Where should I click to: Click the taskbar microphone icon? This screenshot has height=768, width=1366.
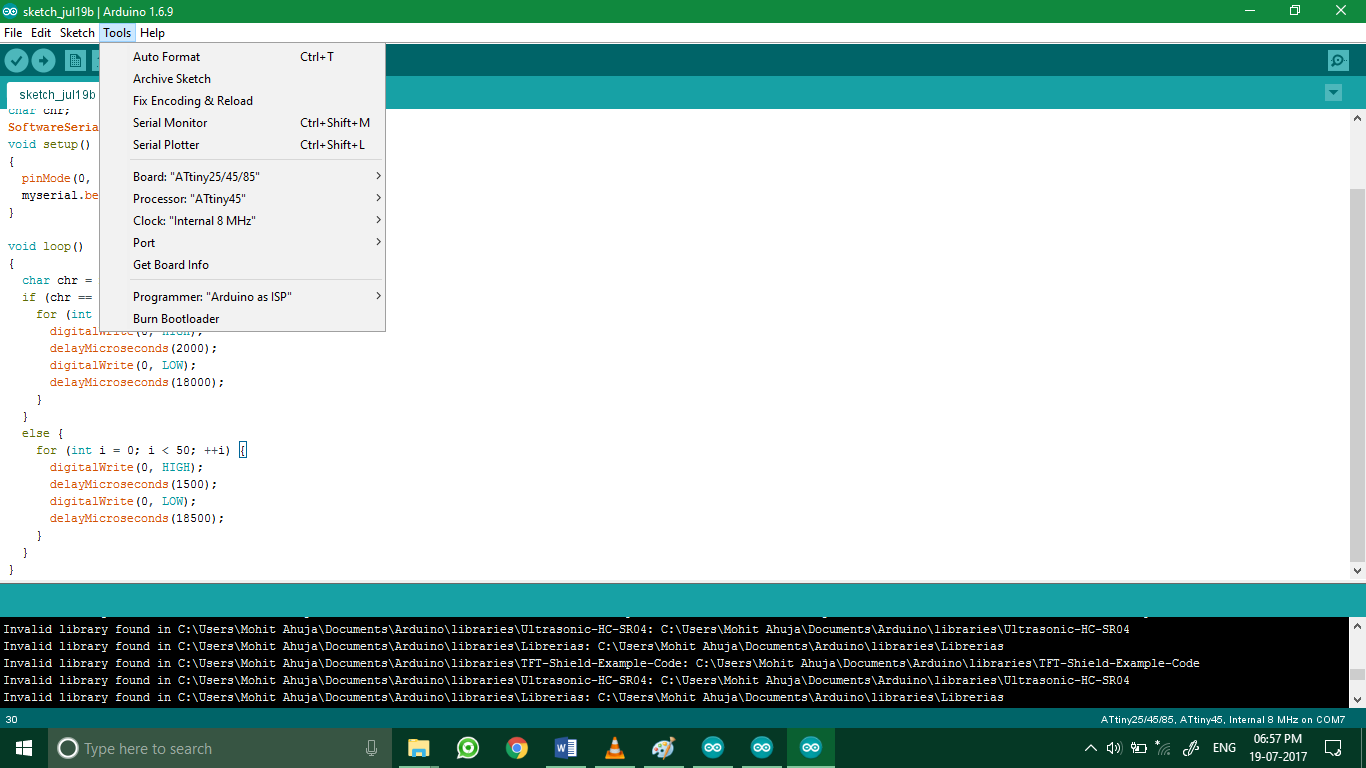tap(371, 748)
